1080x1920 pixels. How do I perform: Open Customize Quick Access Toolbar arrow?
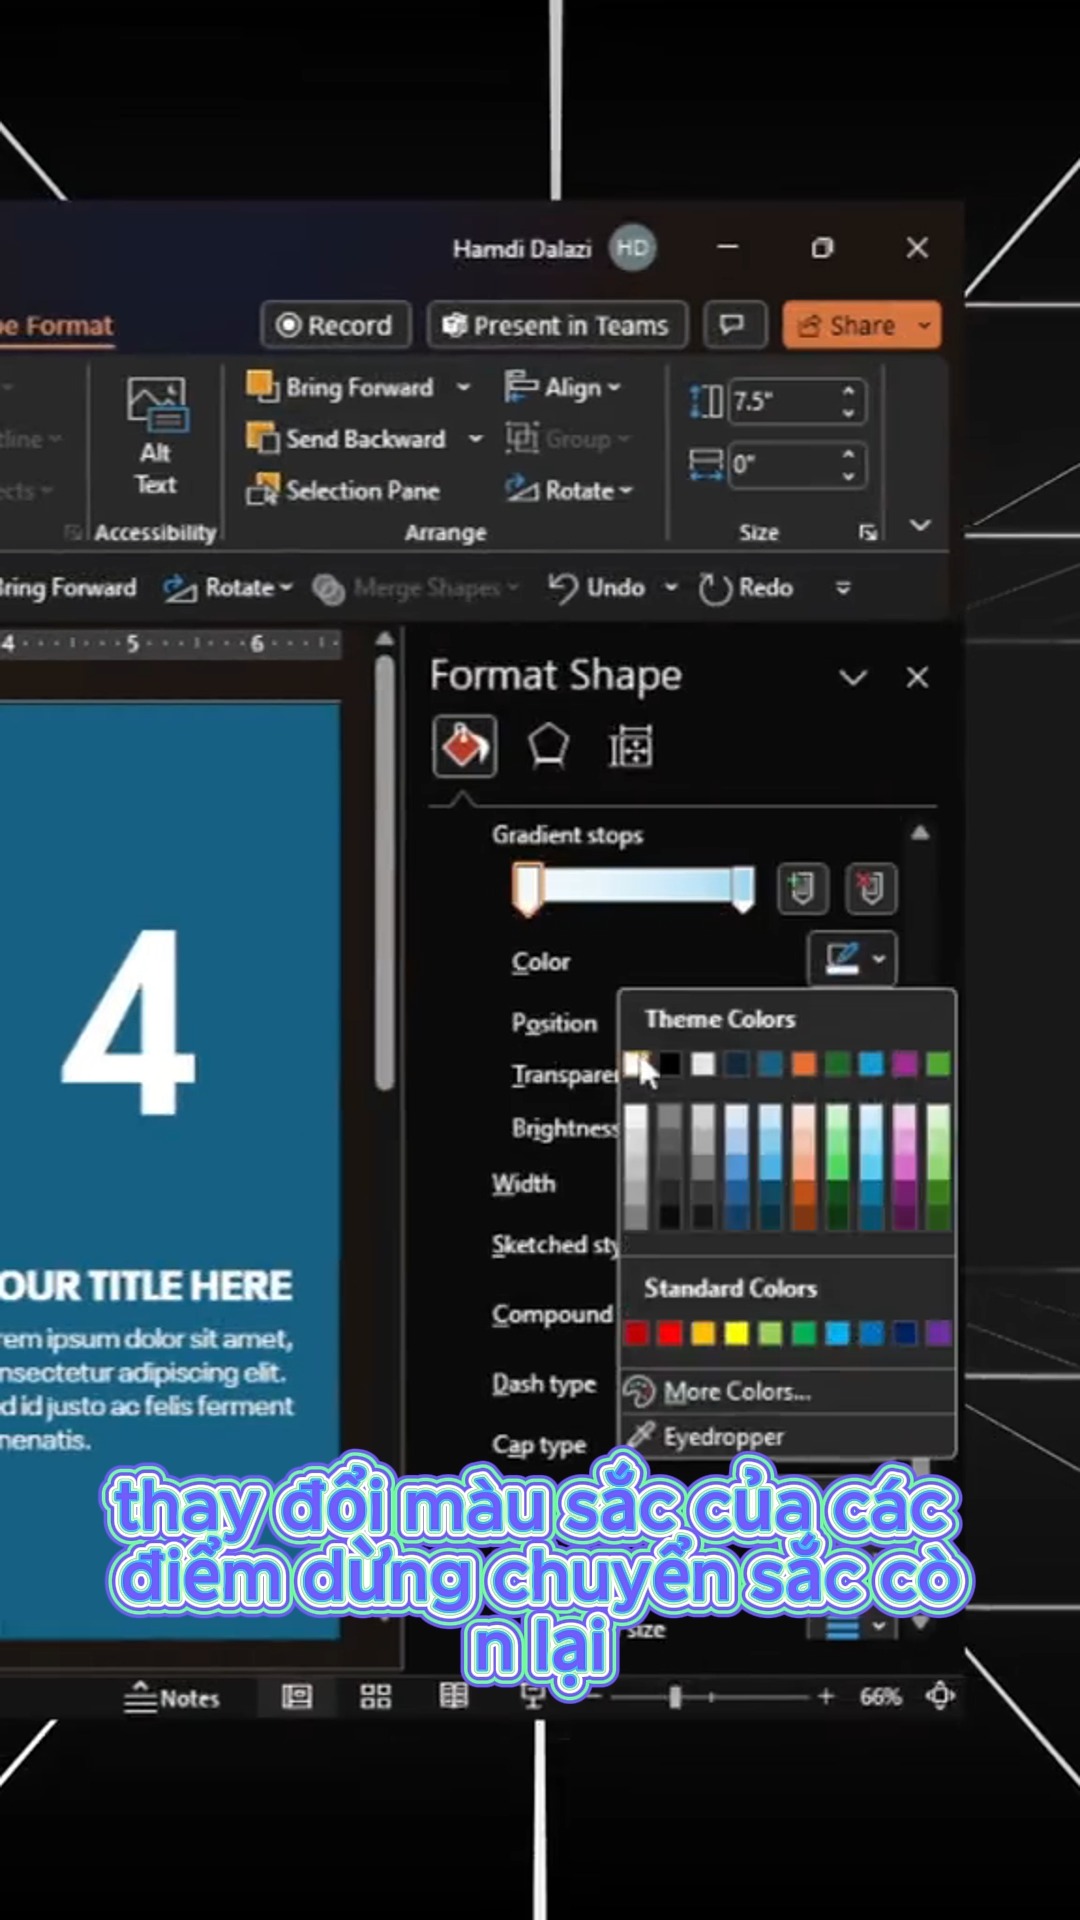(843, 588)
